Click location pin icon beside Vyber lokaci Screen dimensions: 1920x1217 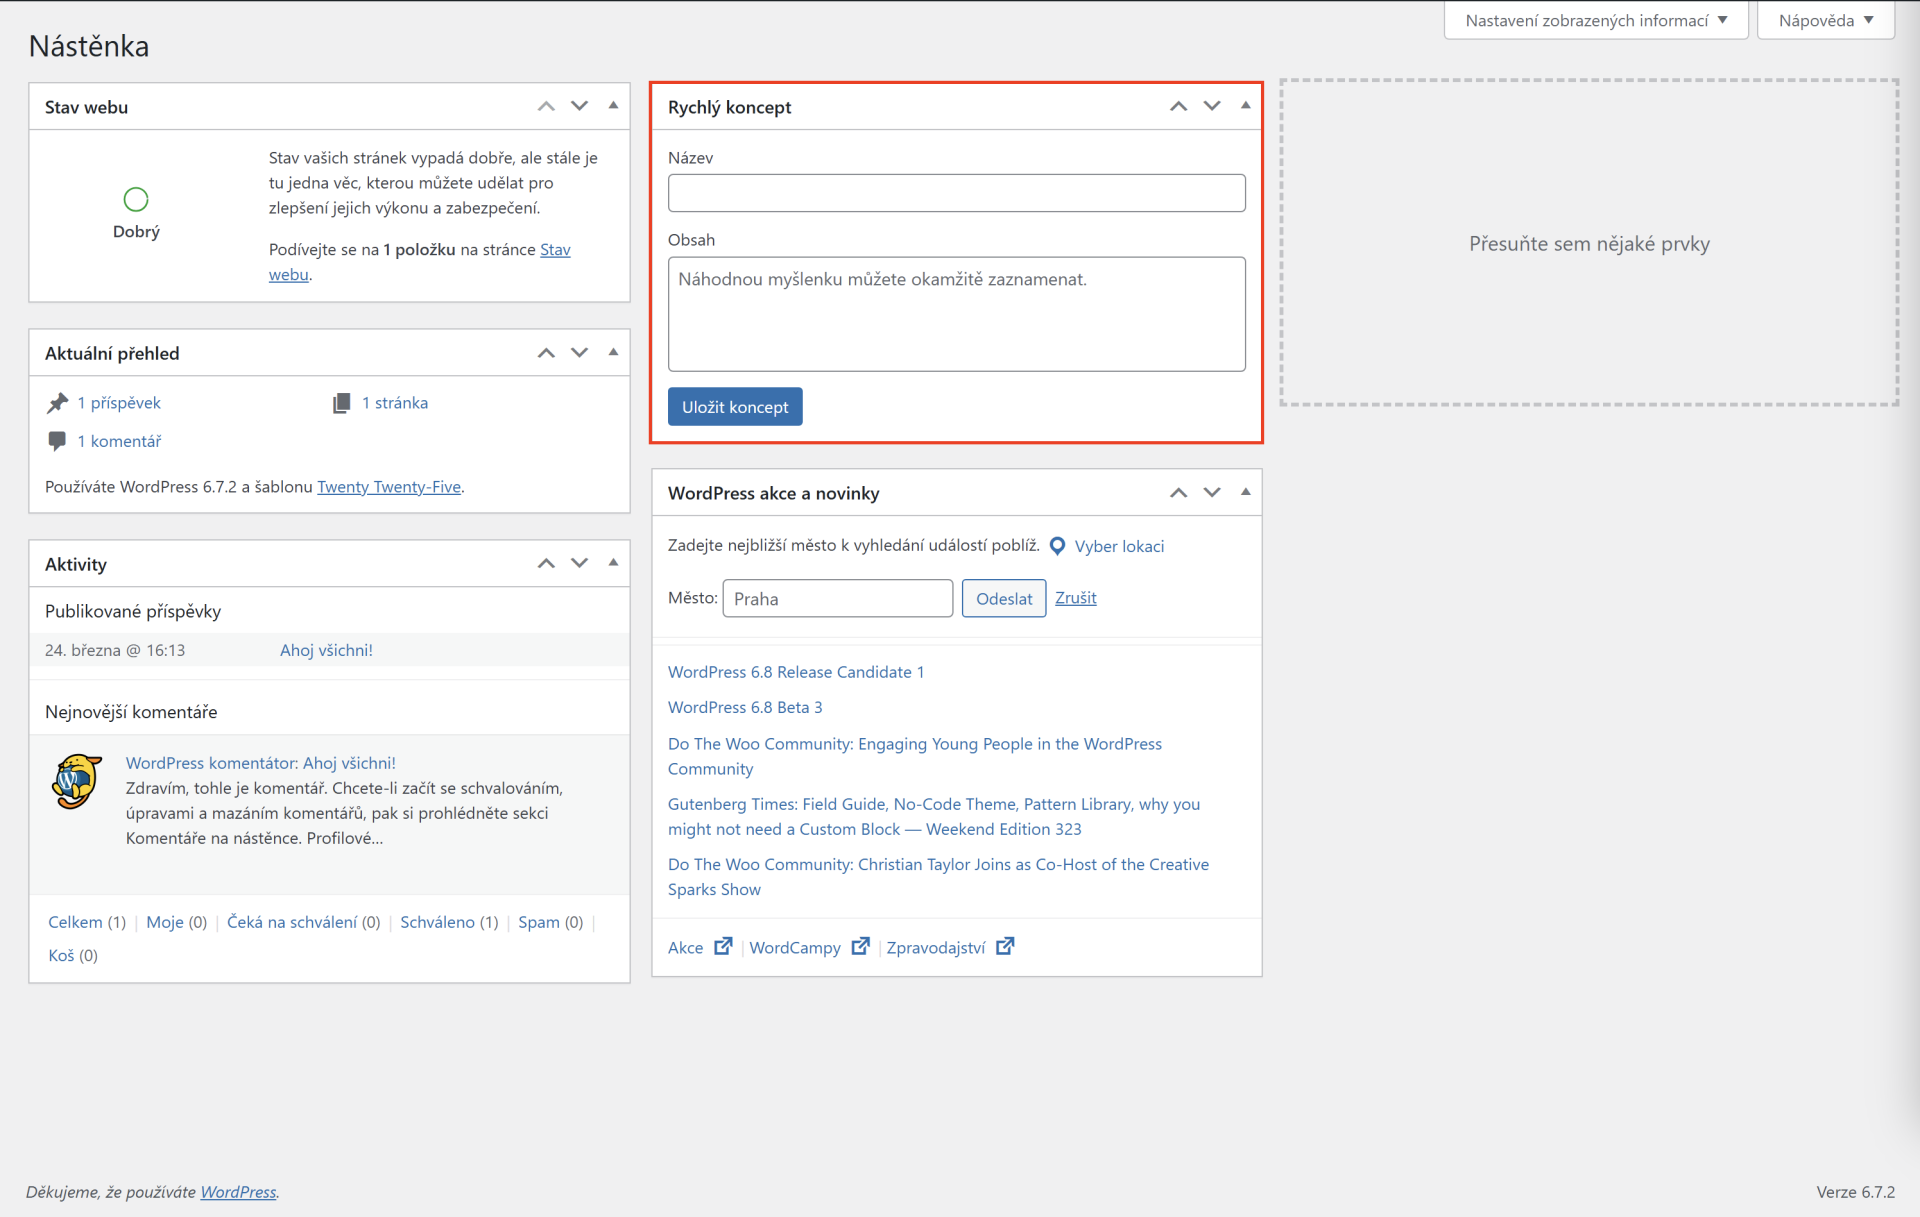1057,546
